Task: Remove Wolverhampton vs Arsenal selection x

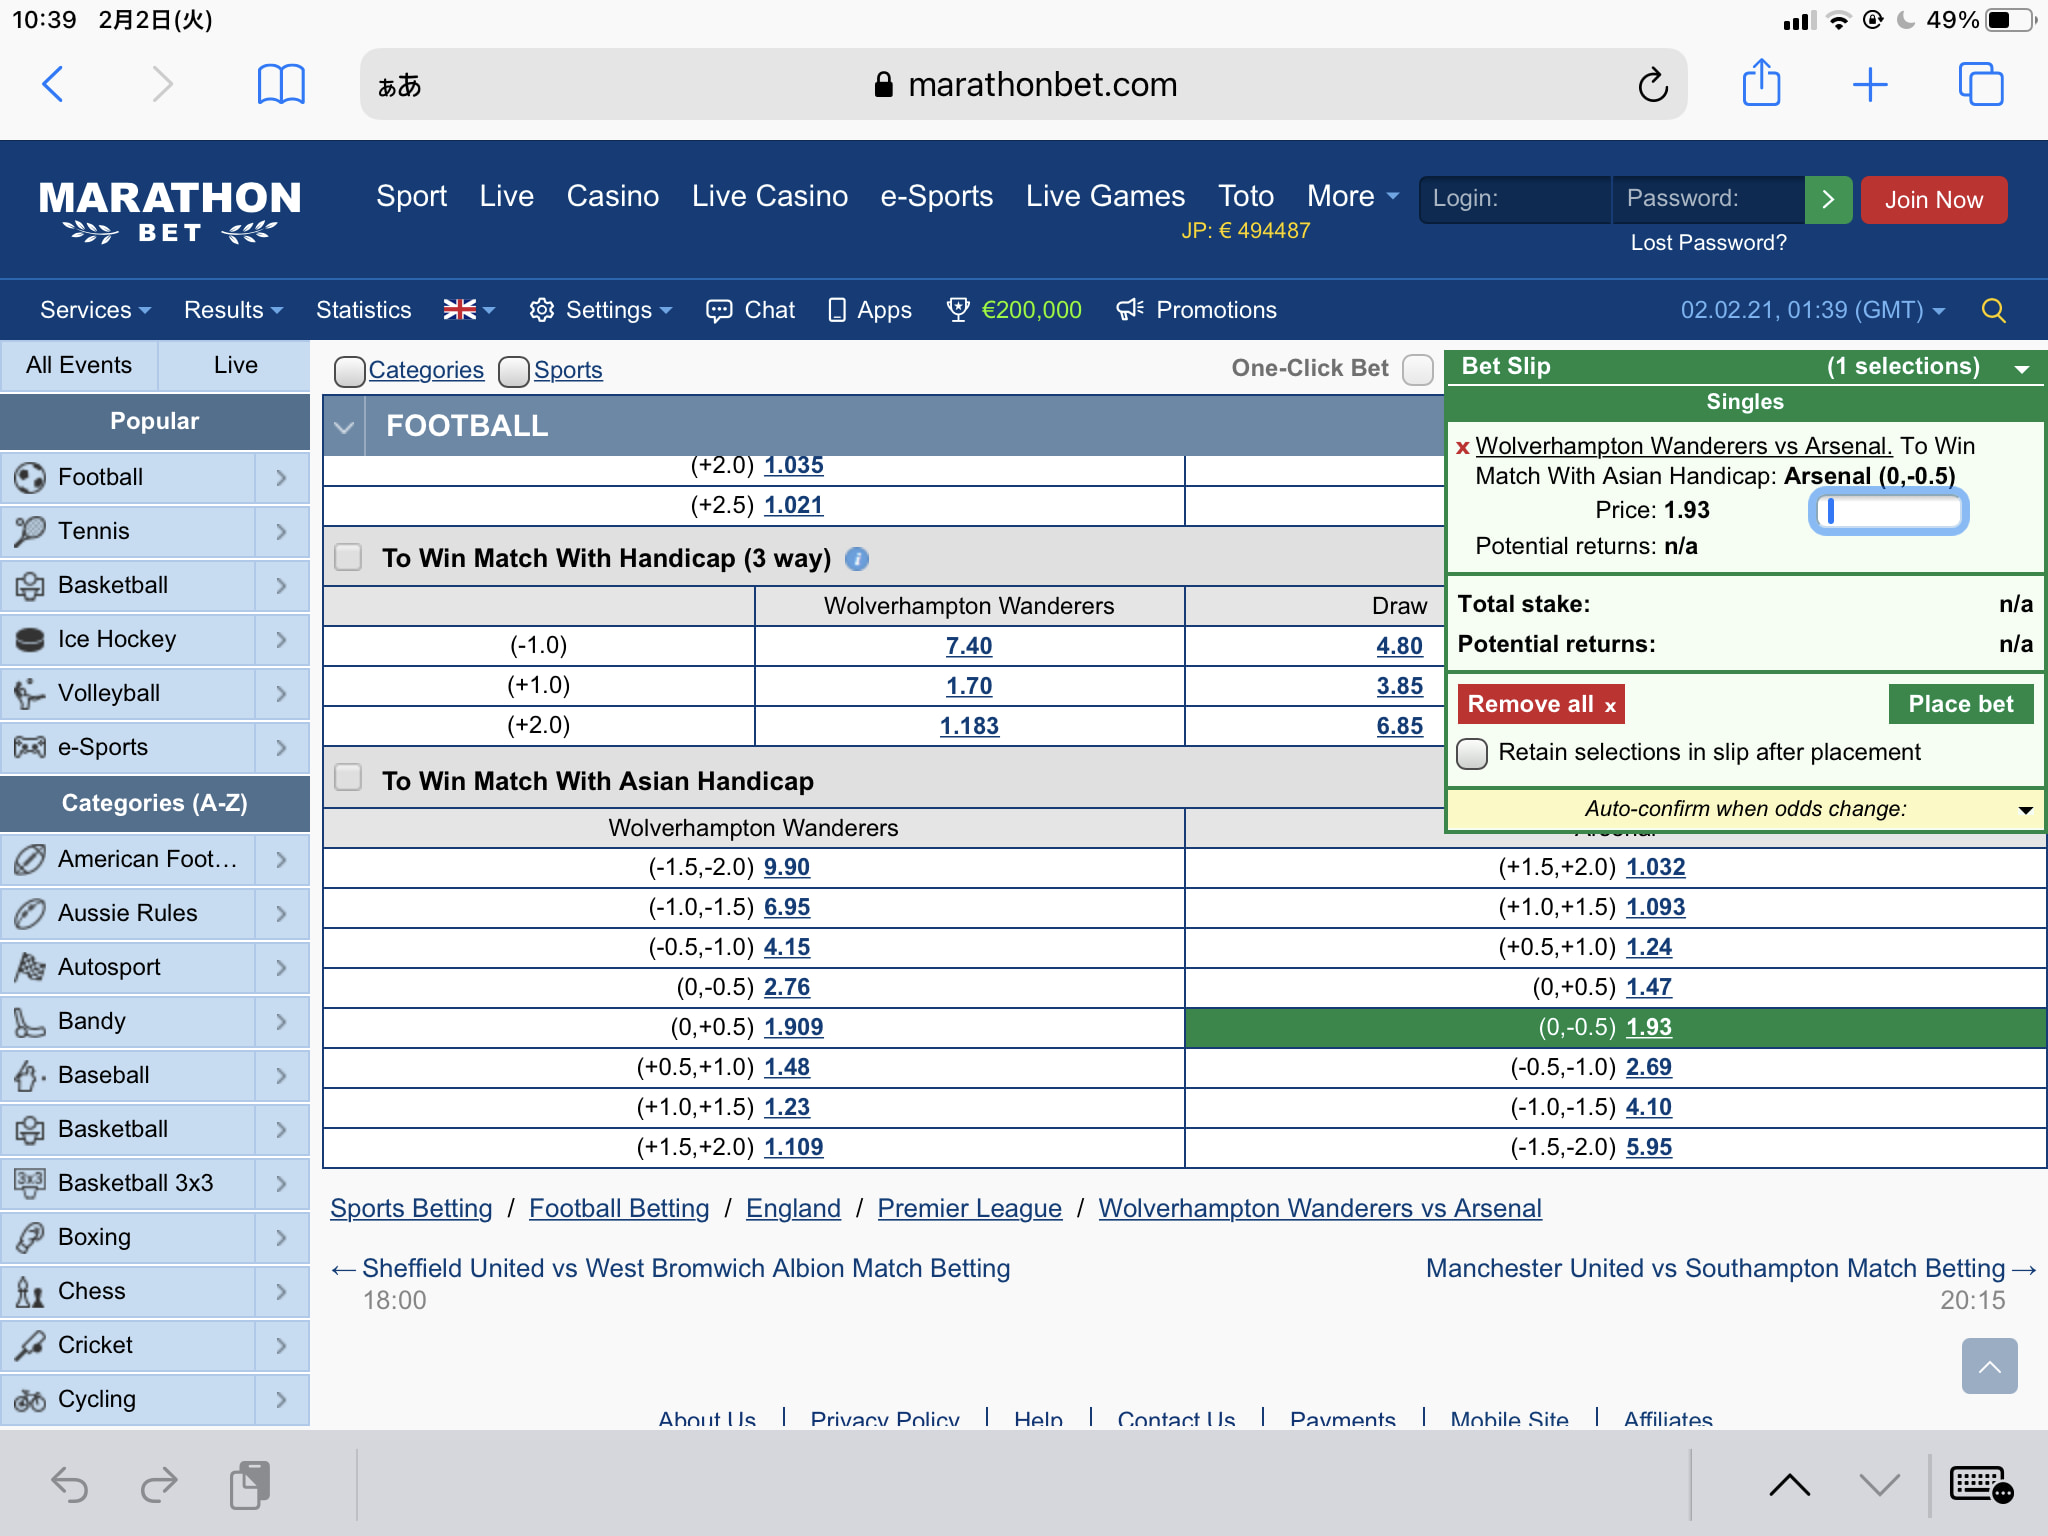Action: pos(1462,448)
